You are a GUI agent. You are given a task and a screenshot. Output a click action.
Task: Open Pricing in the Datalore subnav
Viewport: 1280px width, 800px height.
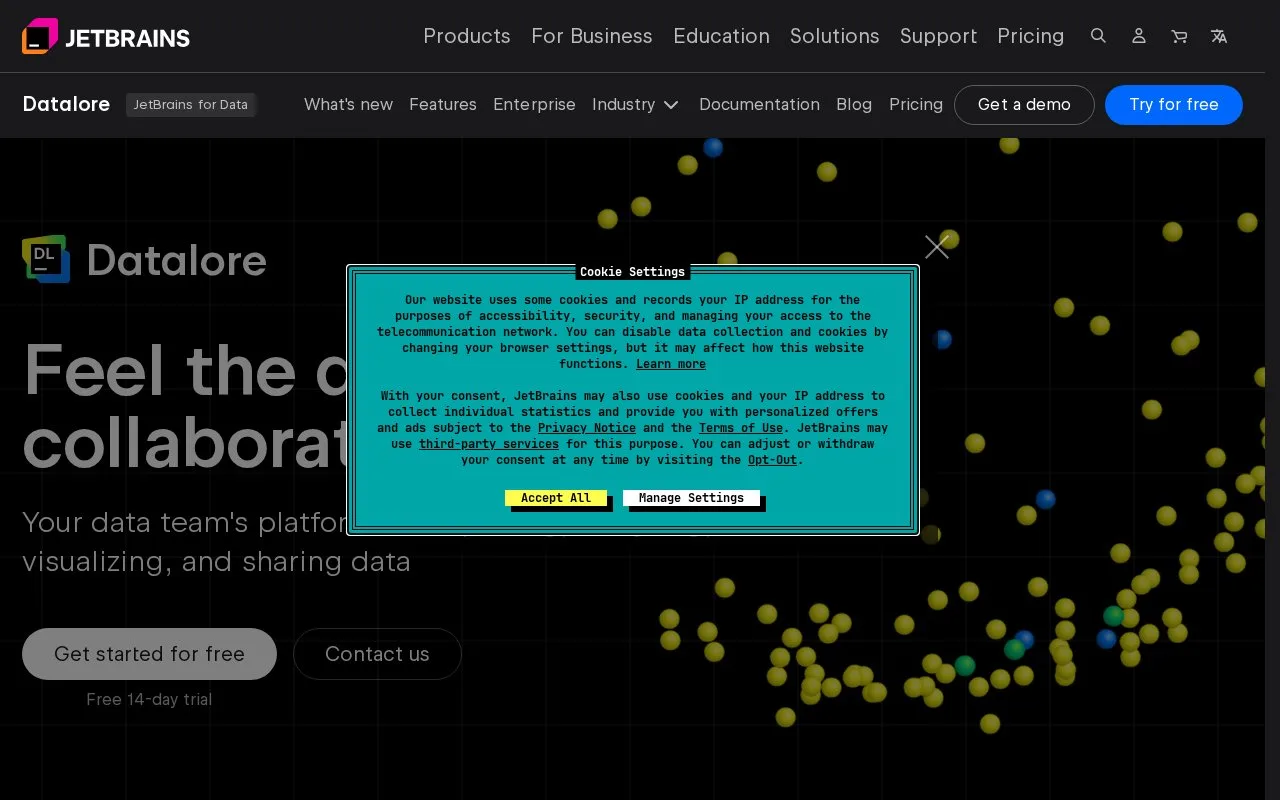coord(916,104)
